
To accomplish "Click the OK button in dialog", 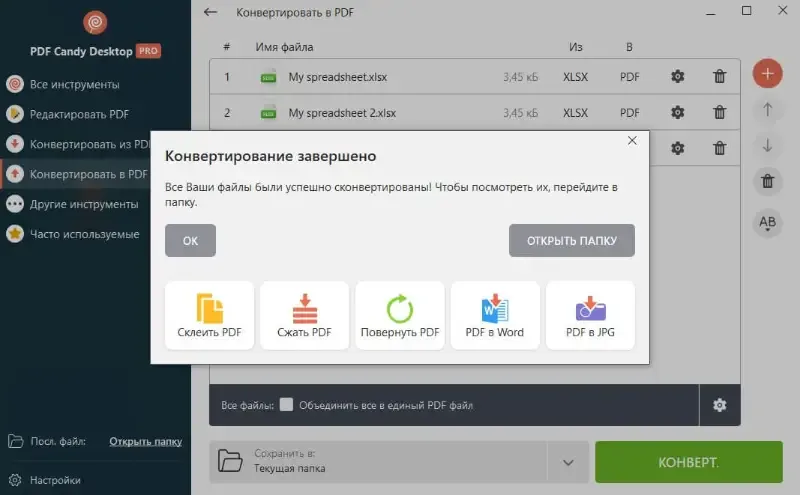I will coord(190,240).
